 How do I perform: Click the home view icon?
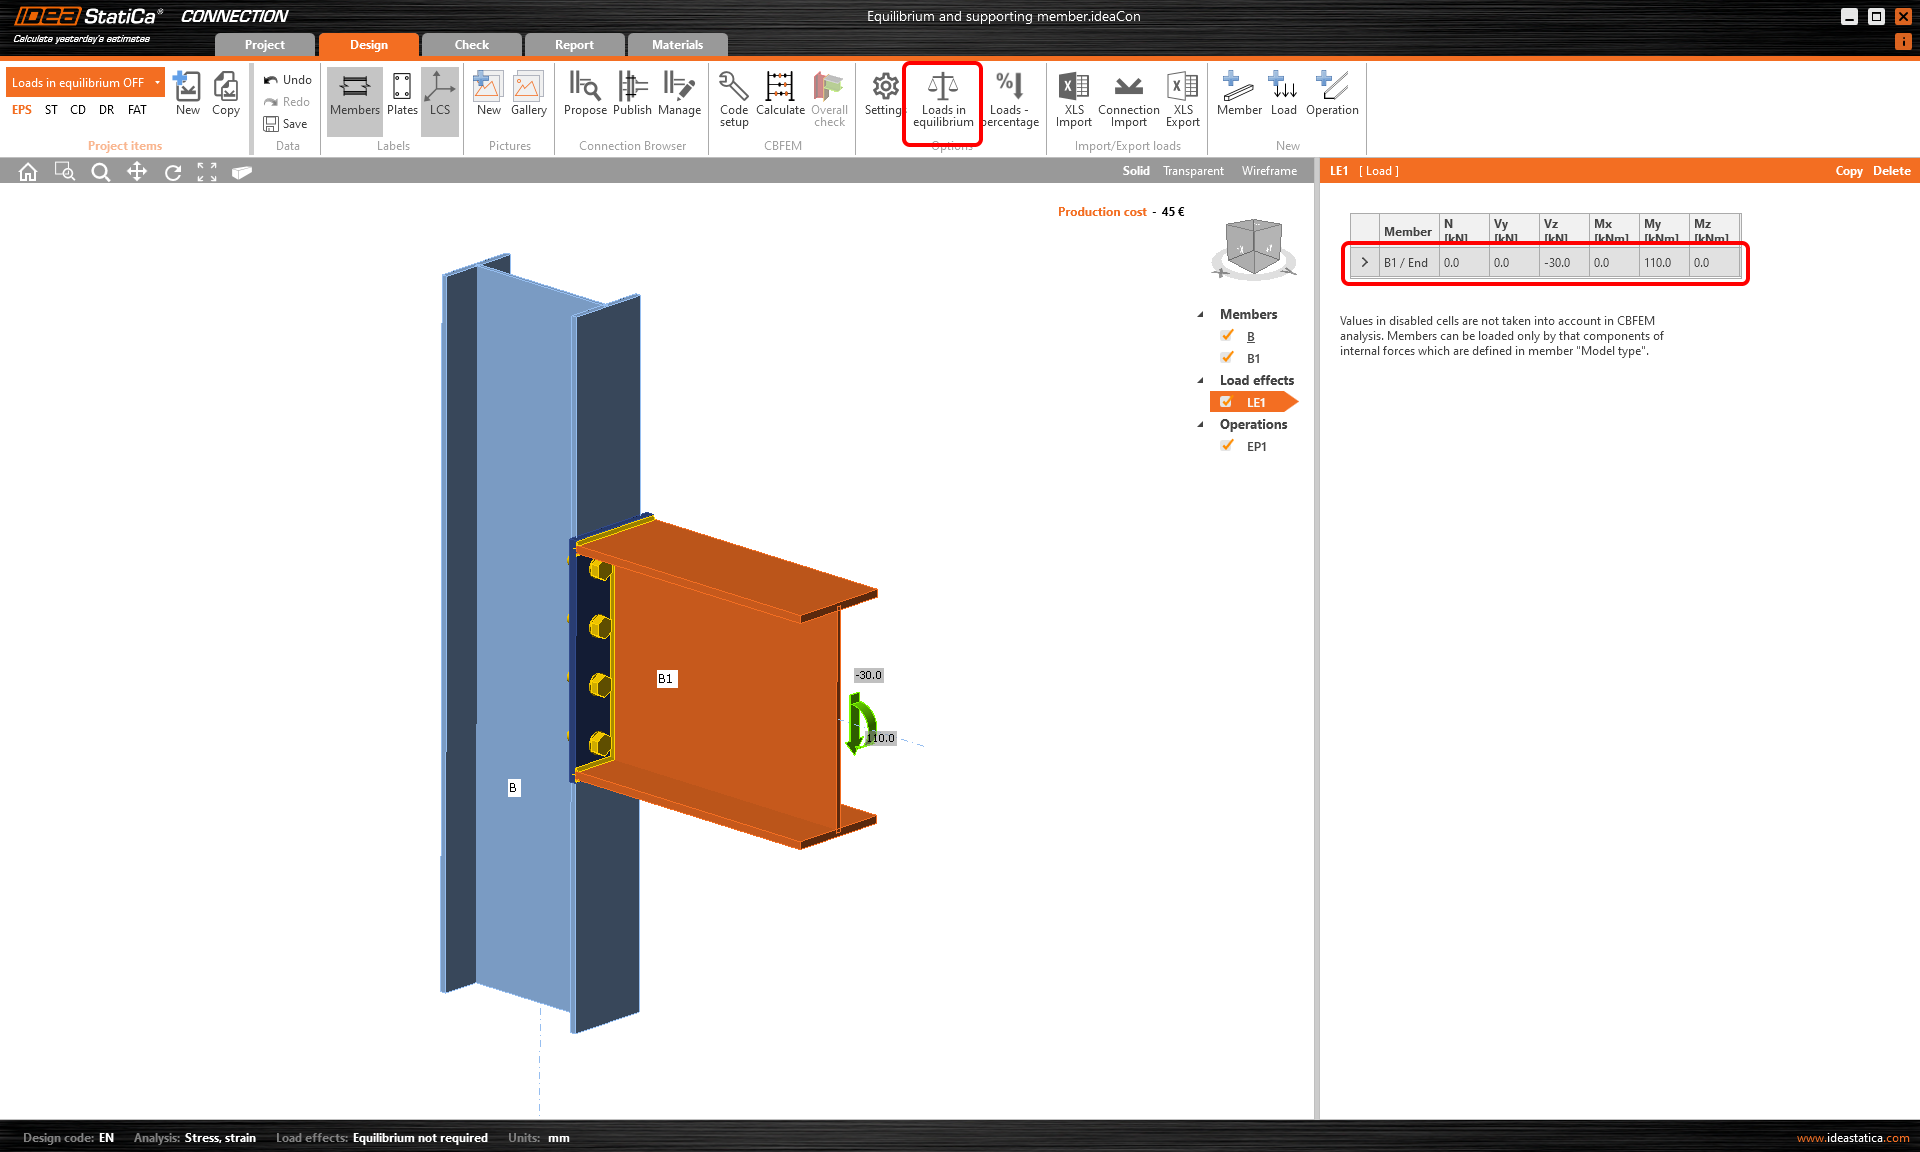pos(28,172)
